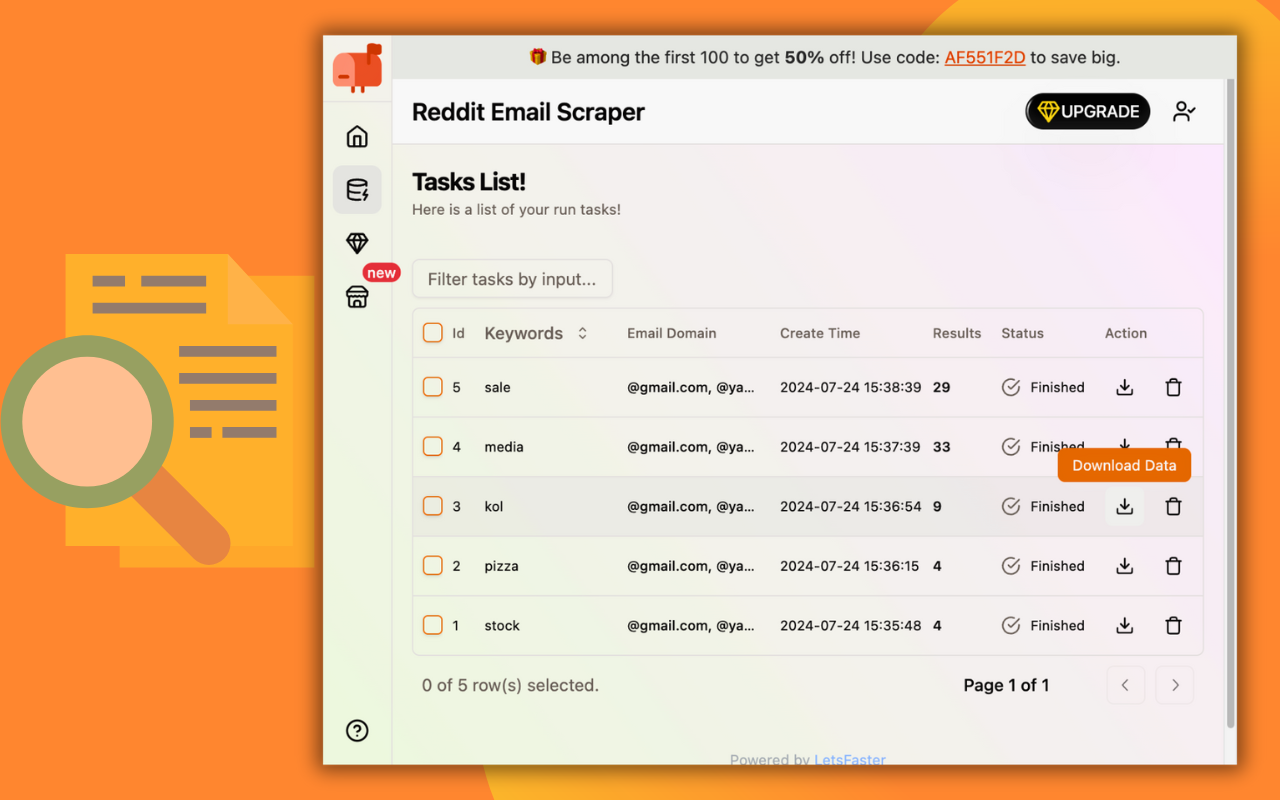Click the keyword 'pizza' cell
Image resolution: width=1280 pixels, height=800 pixels.
[501, 566]
